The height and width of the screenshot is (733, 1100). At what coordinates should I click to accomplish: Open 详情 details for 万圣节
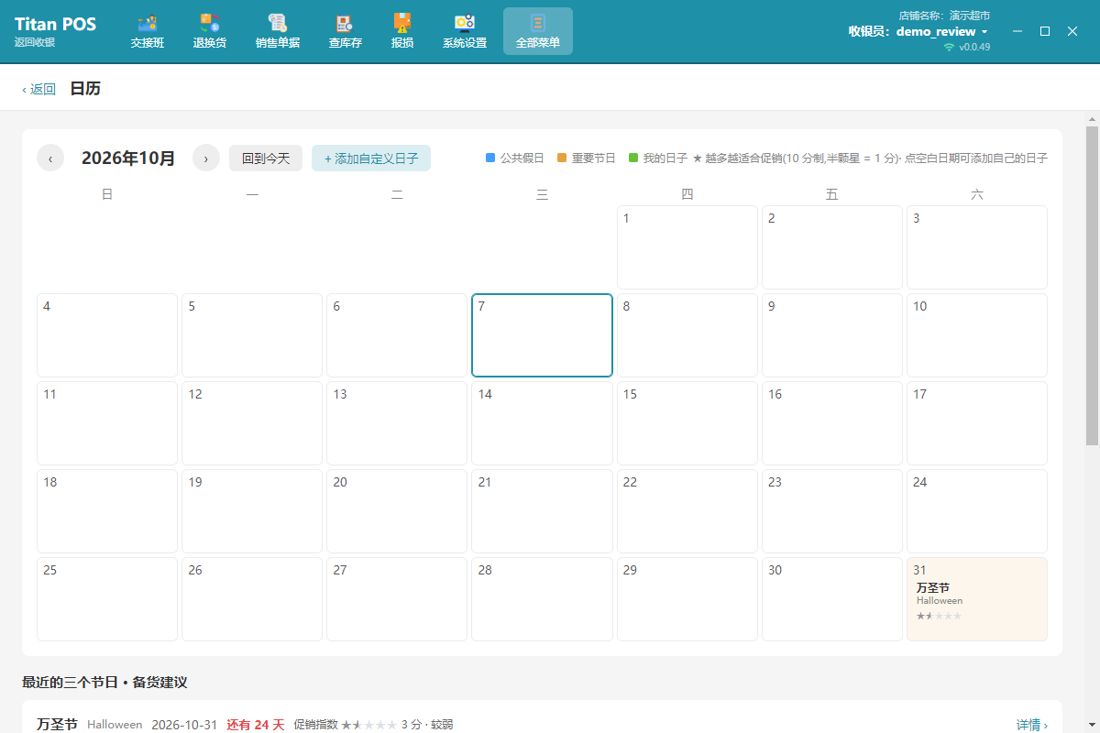click(1031, 725)
